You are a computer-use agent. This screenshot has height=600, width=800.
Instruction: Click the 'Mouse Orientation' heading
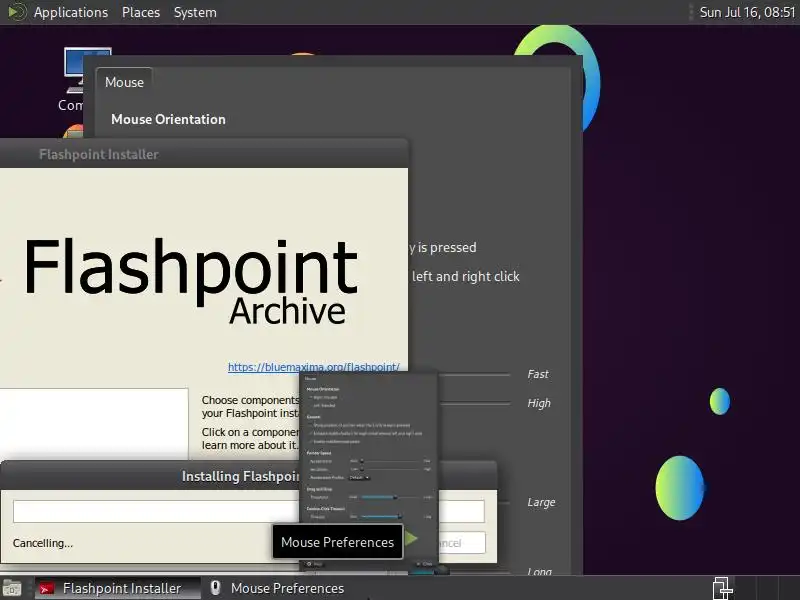[x=168, y=119]
